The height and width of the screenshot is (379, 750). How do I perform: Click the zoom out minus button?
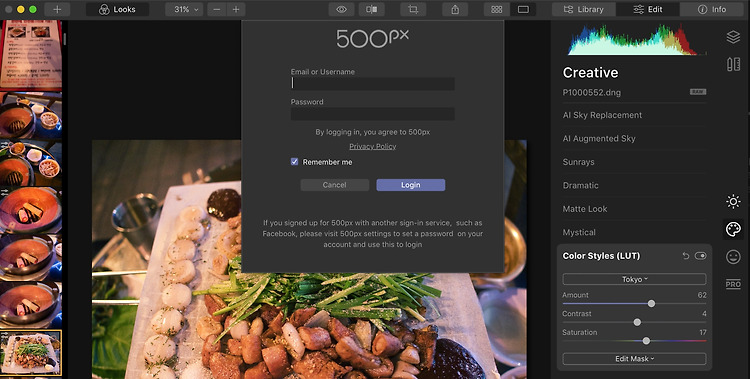pos(217,10)
